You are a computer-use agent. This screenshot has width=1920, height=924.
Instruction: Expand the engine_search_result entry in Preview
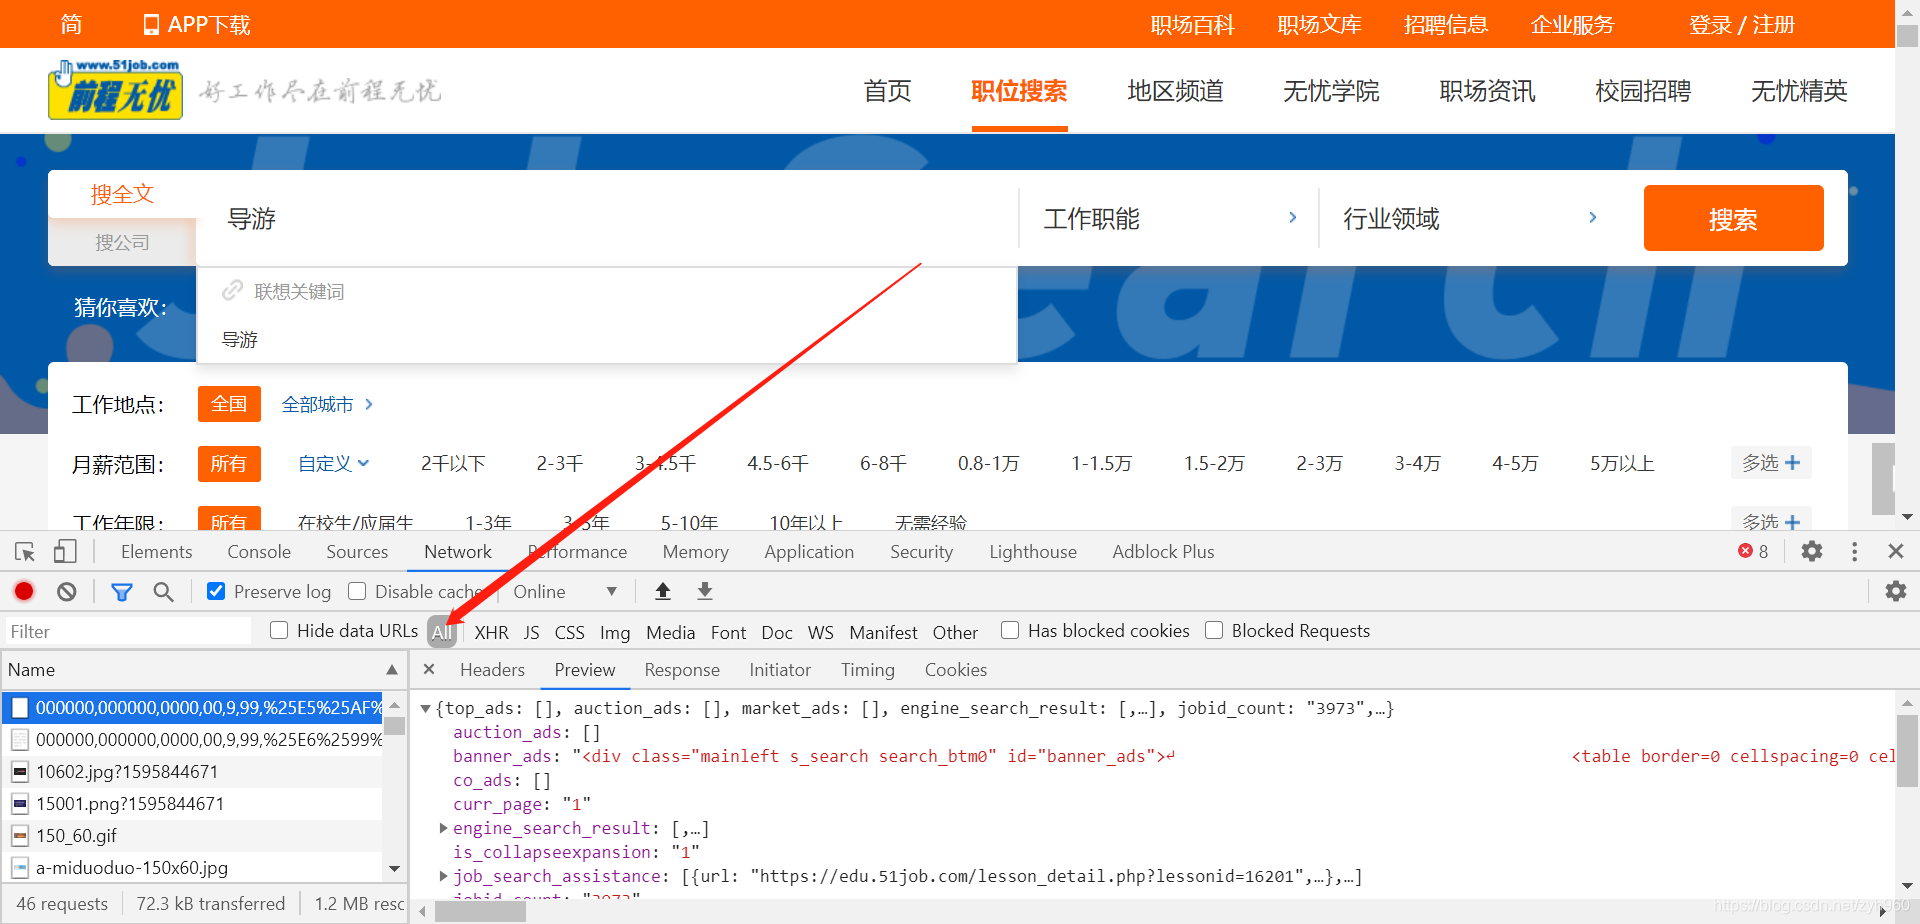(443, 828)
